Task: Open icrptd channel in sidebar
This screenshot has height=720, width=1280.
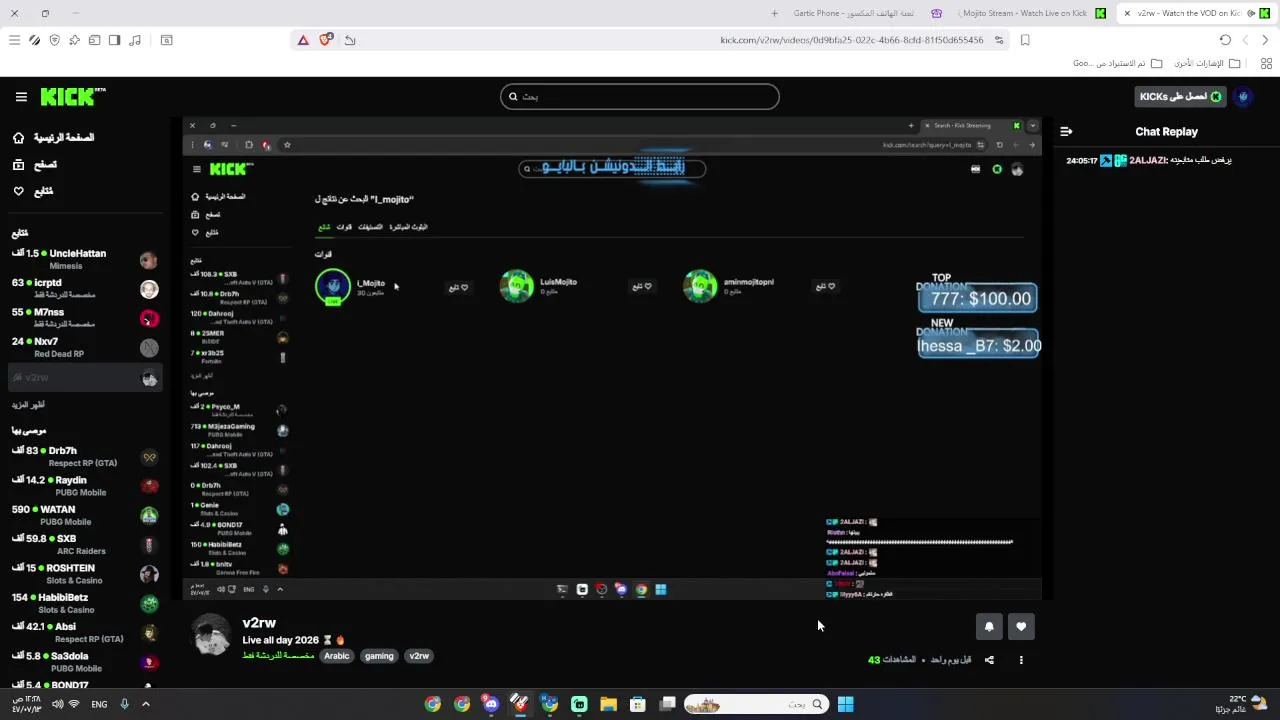Action: (x=85, y=289)
